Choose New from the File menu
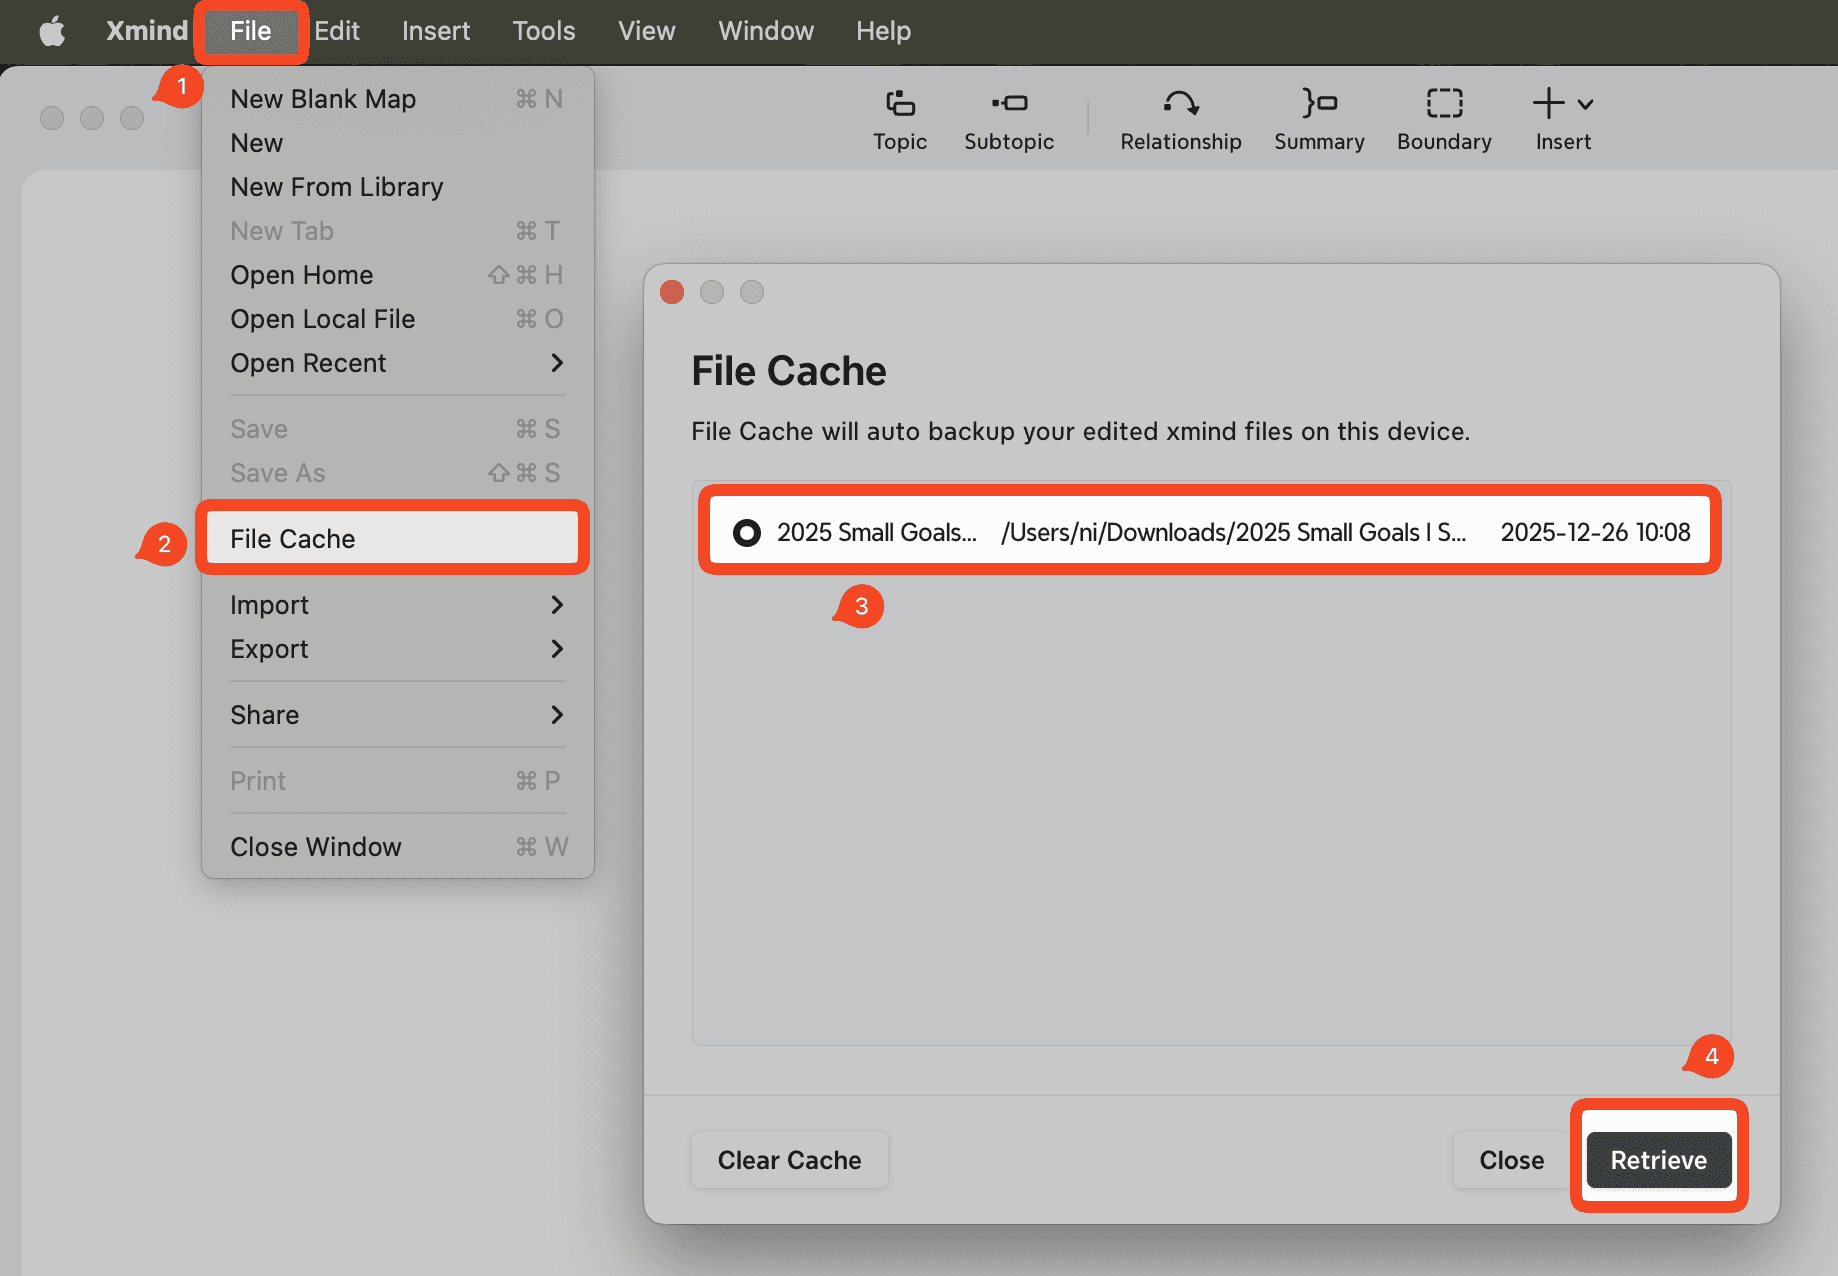Image resolution: width=1838 pixels, height=1276 pixels. coord(397,143)
